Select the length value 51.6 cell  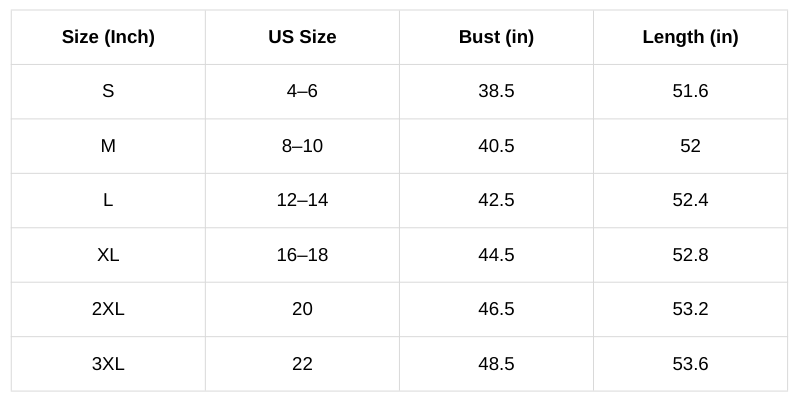click(x=690, y=91)
